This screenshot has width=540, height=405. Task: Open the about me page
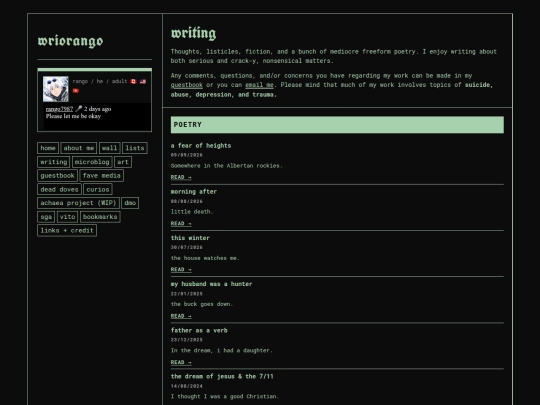coord(79,148)
